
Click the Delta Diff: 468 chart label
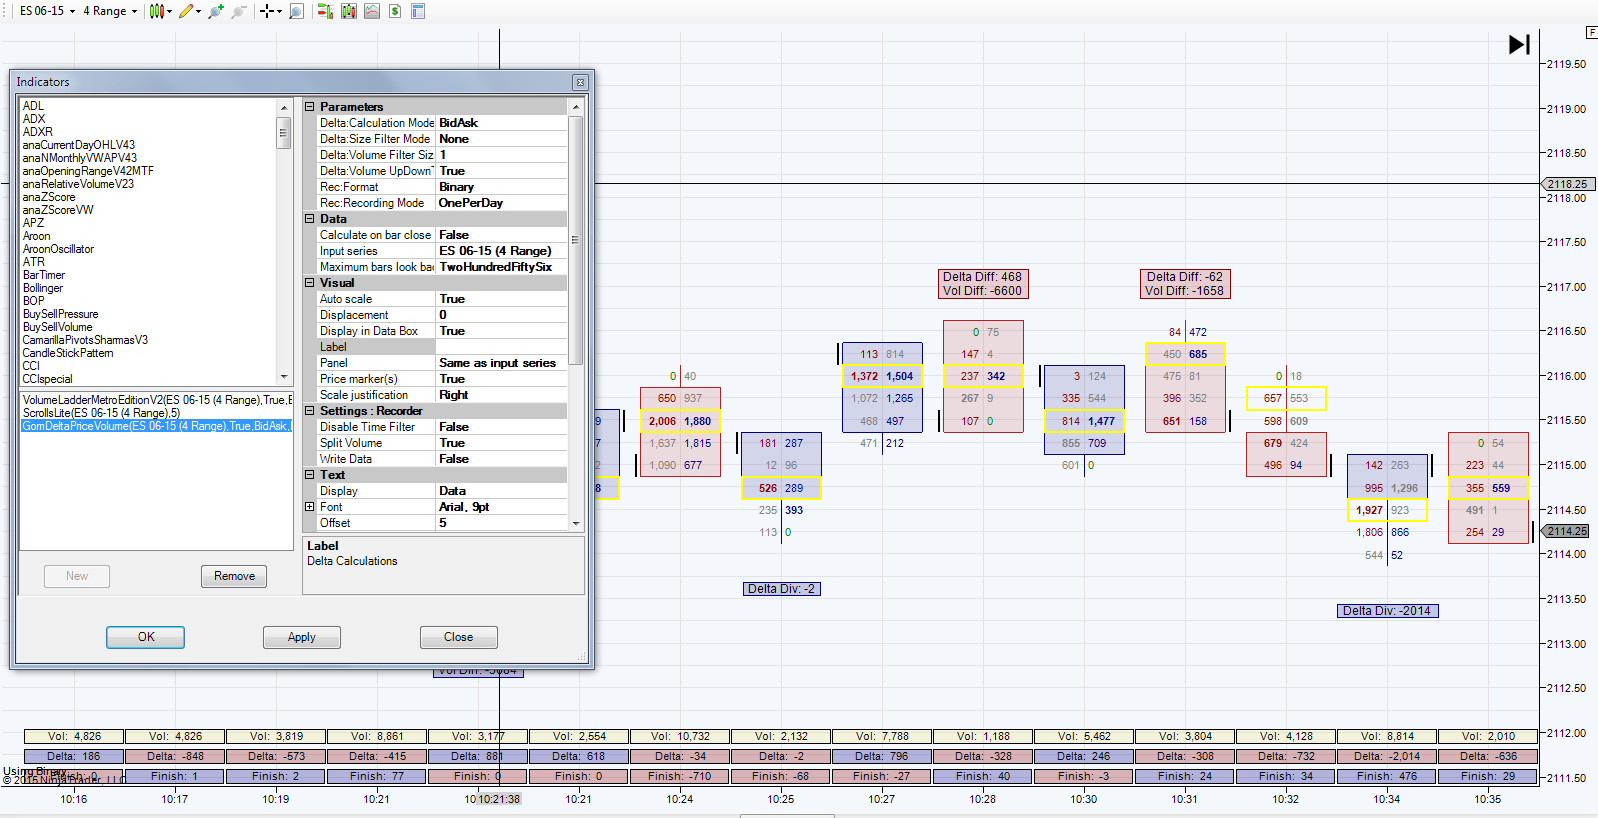(982, 277)
